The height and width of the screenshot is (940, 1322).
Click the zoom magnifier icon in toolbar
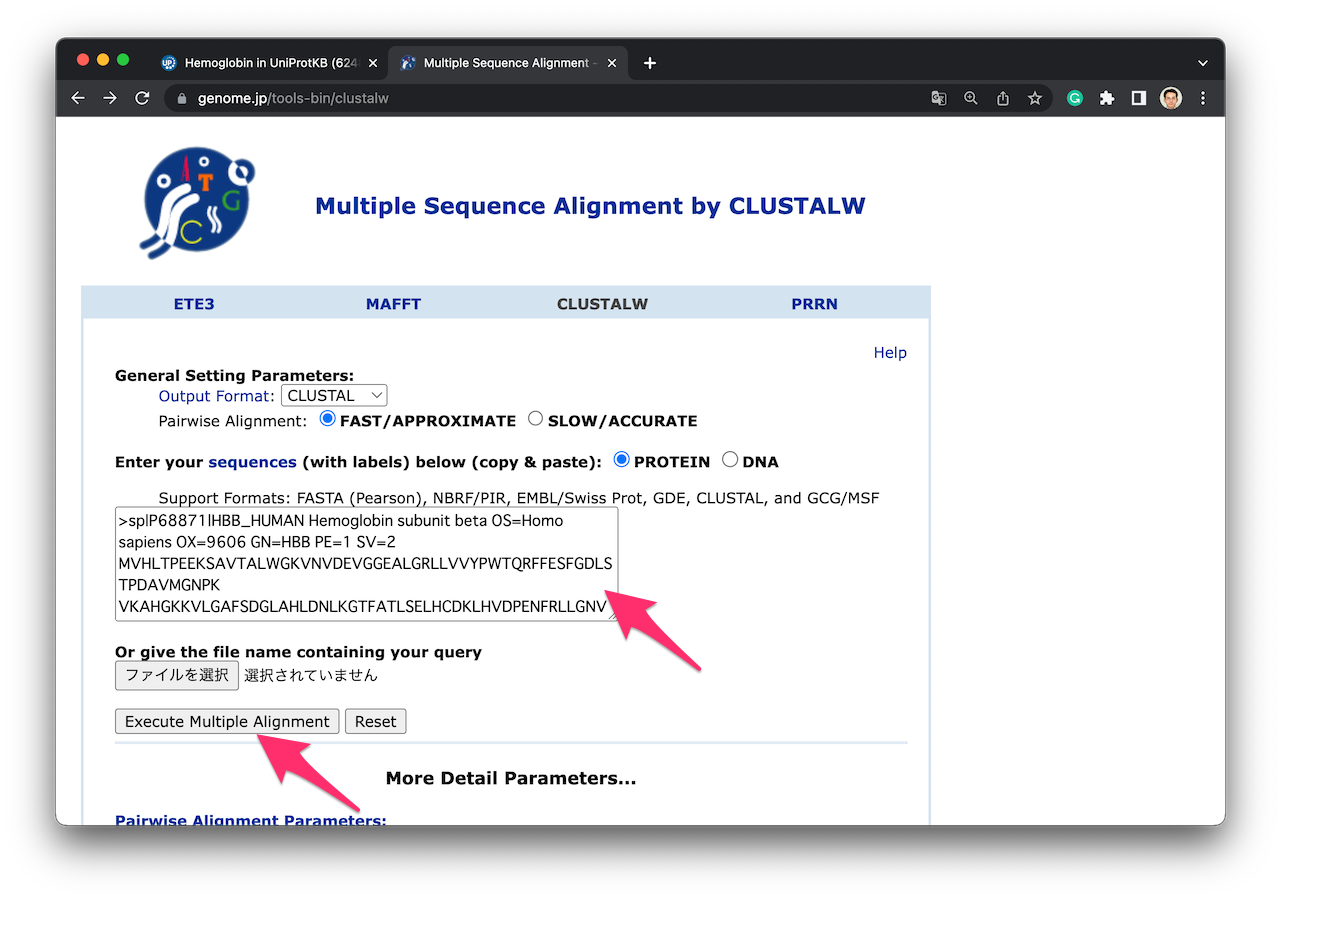click(970, 98)
